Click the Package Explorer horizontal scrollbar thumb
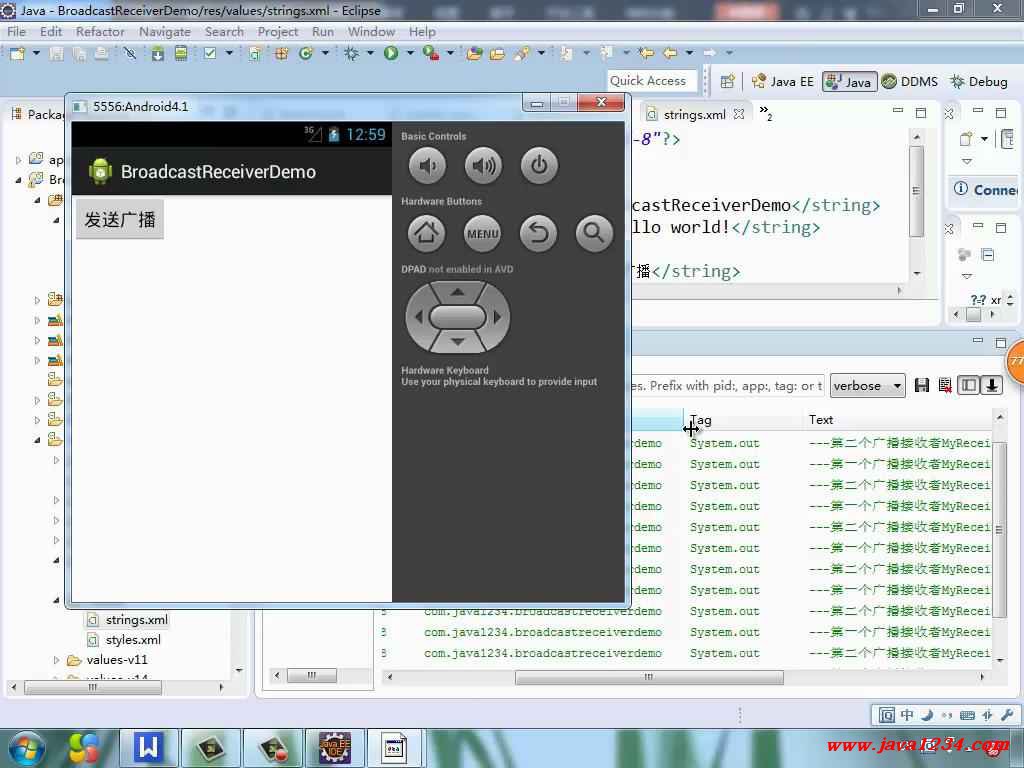This screenshot has width=1024, height=768. (93, 687)
